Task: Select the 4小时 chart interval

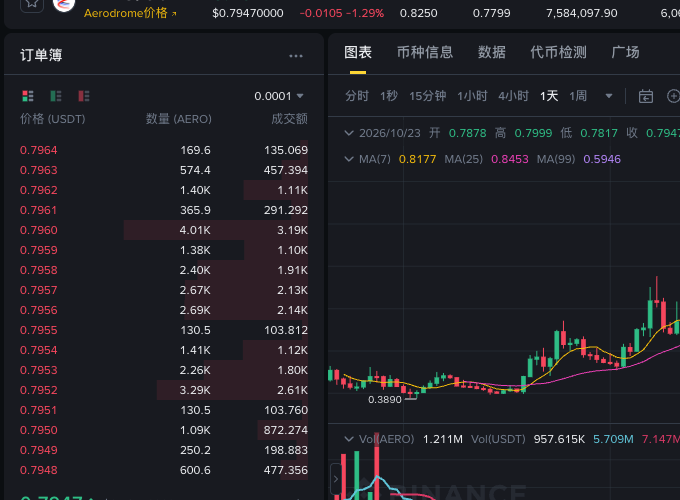Action: [x=513, y=96]
